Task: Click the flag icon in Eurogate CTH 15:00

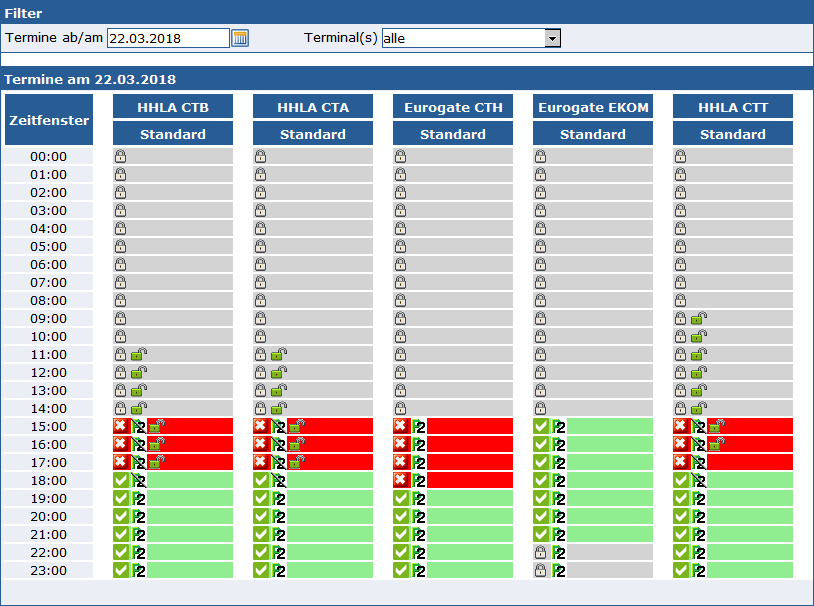Action: pyautogui.click(x=419, y=427)
